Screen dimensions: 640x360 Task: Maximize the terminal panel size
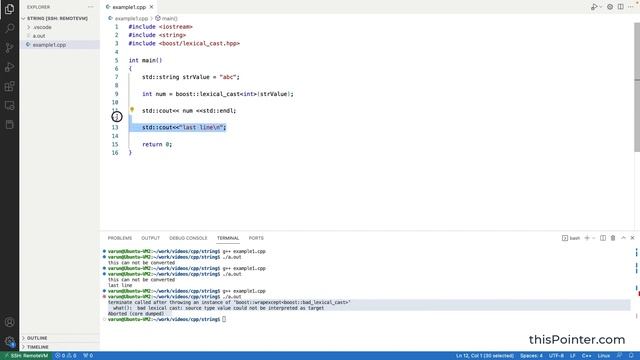click(623, 238)
